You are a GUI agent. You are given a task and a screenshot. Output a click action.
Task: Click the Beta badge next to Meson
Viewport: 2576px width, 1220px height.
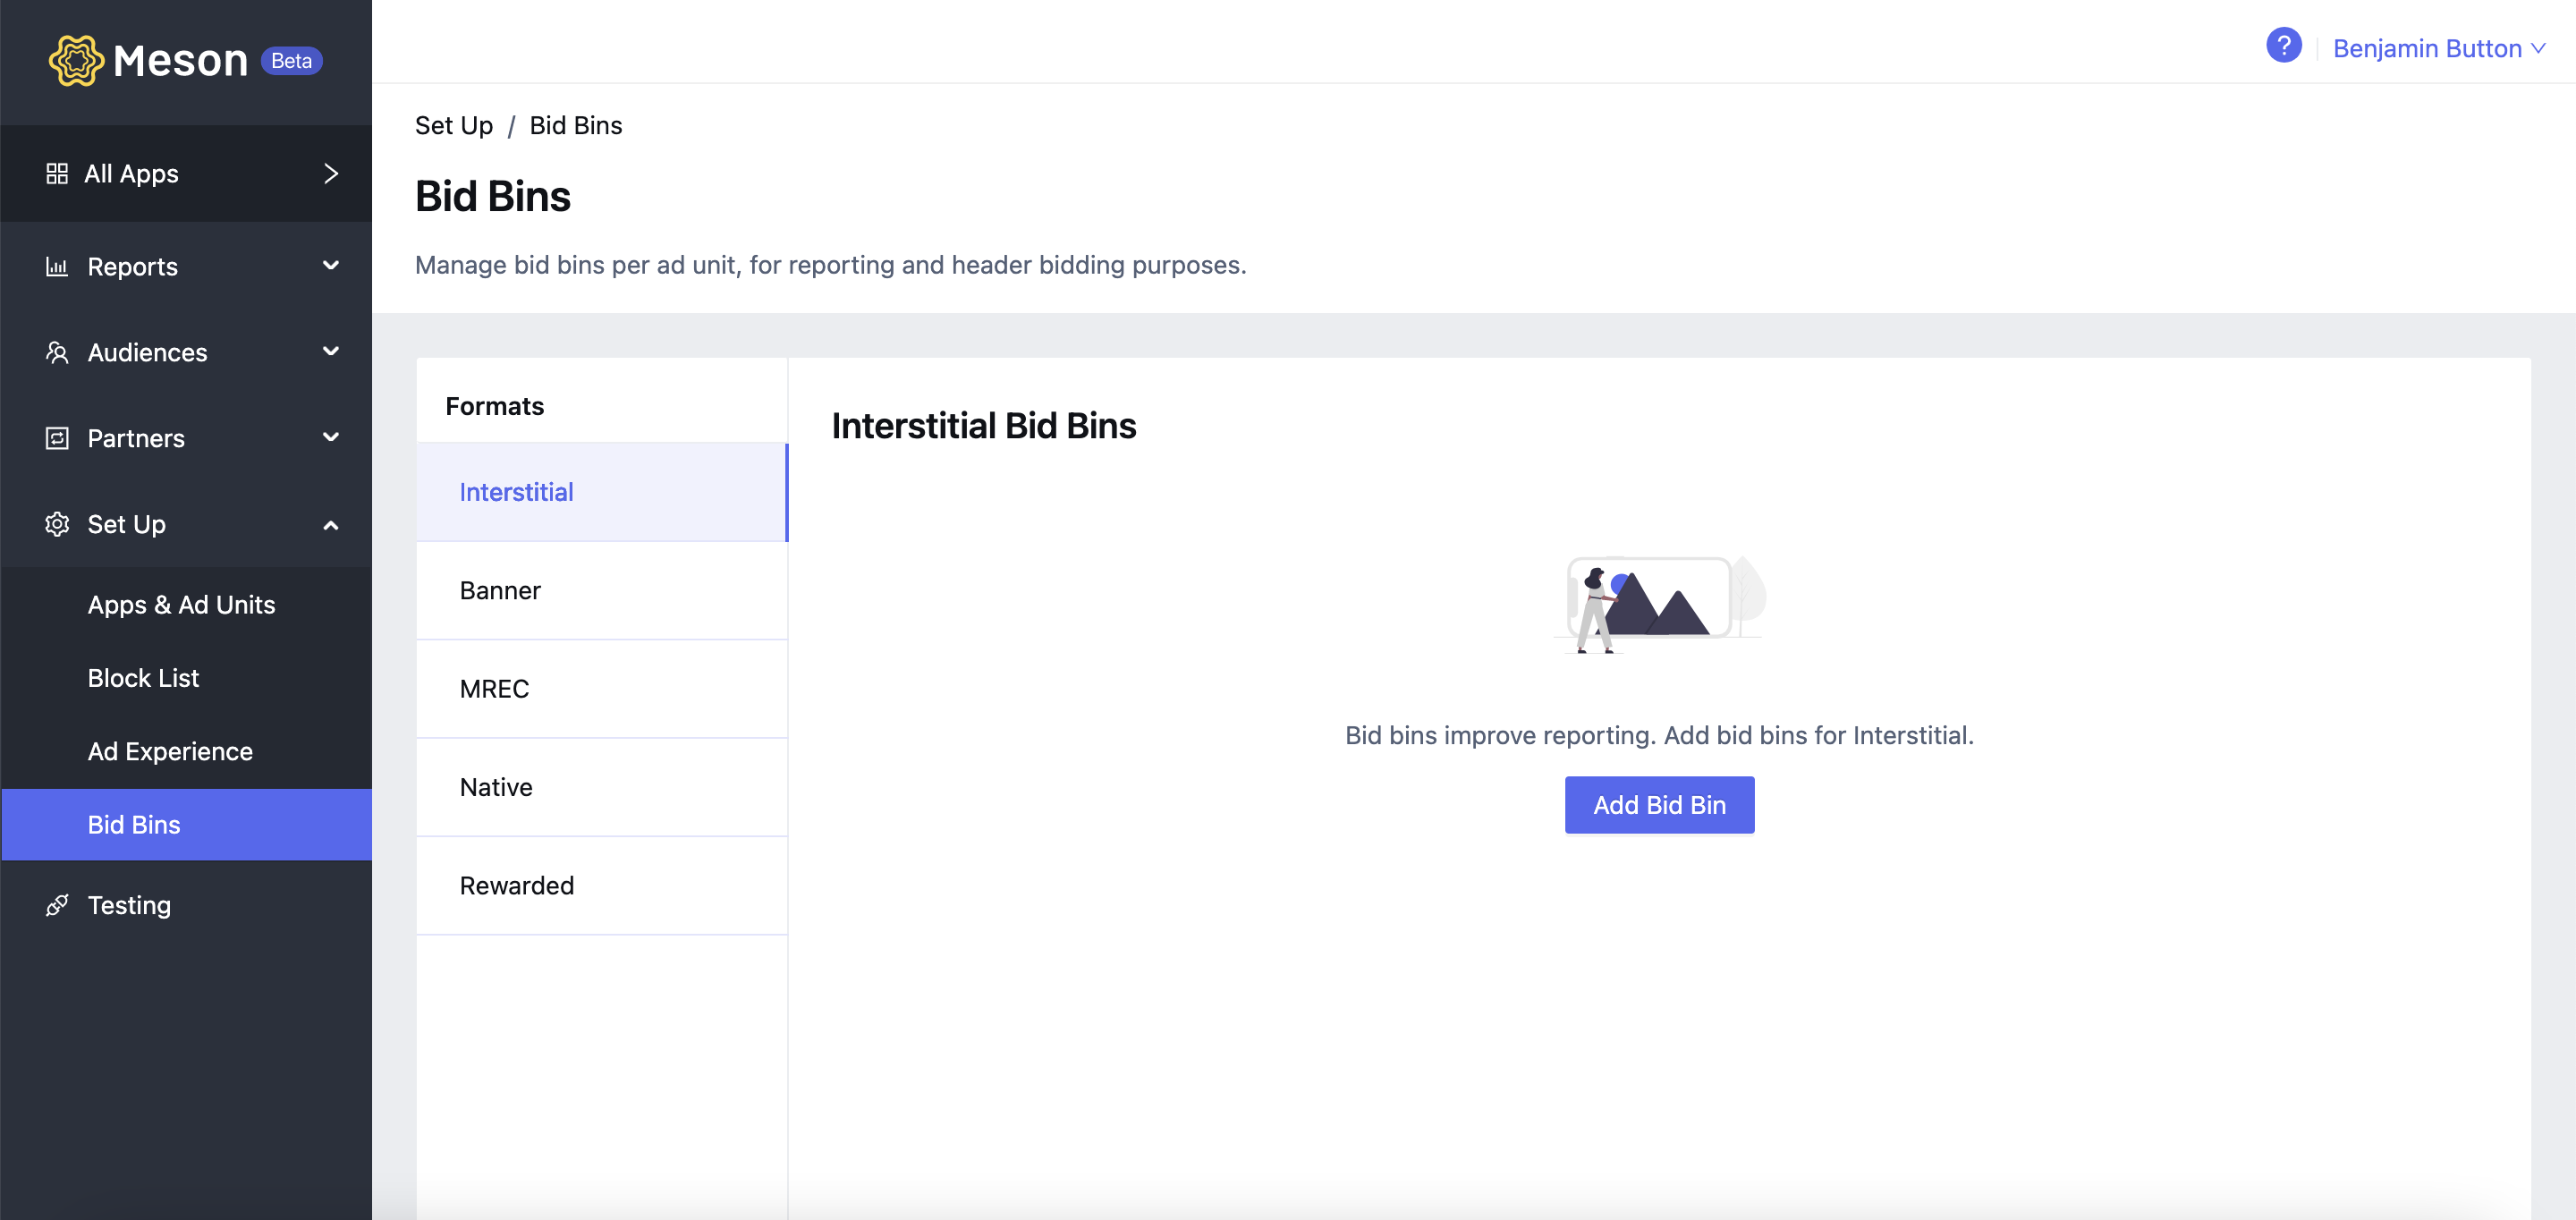tap(291, 61)
